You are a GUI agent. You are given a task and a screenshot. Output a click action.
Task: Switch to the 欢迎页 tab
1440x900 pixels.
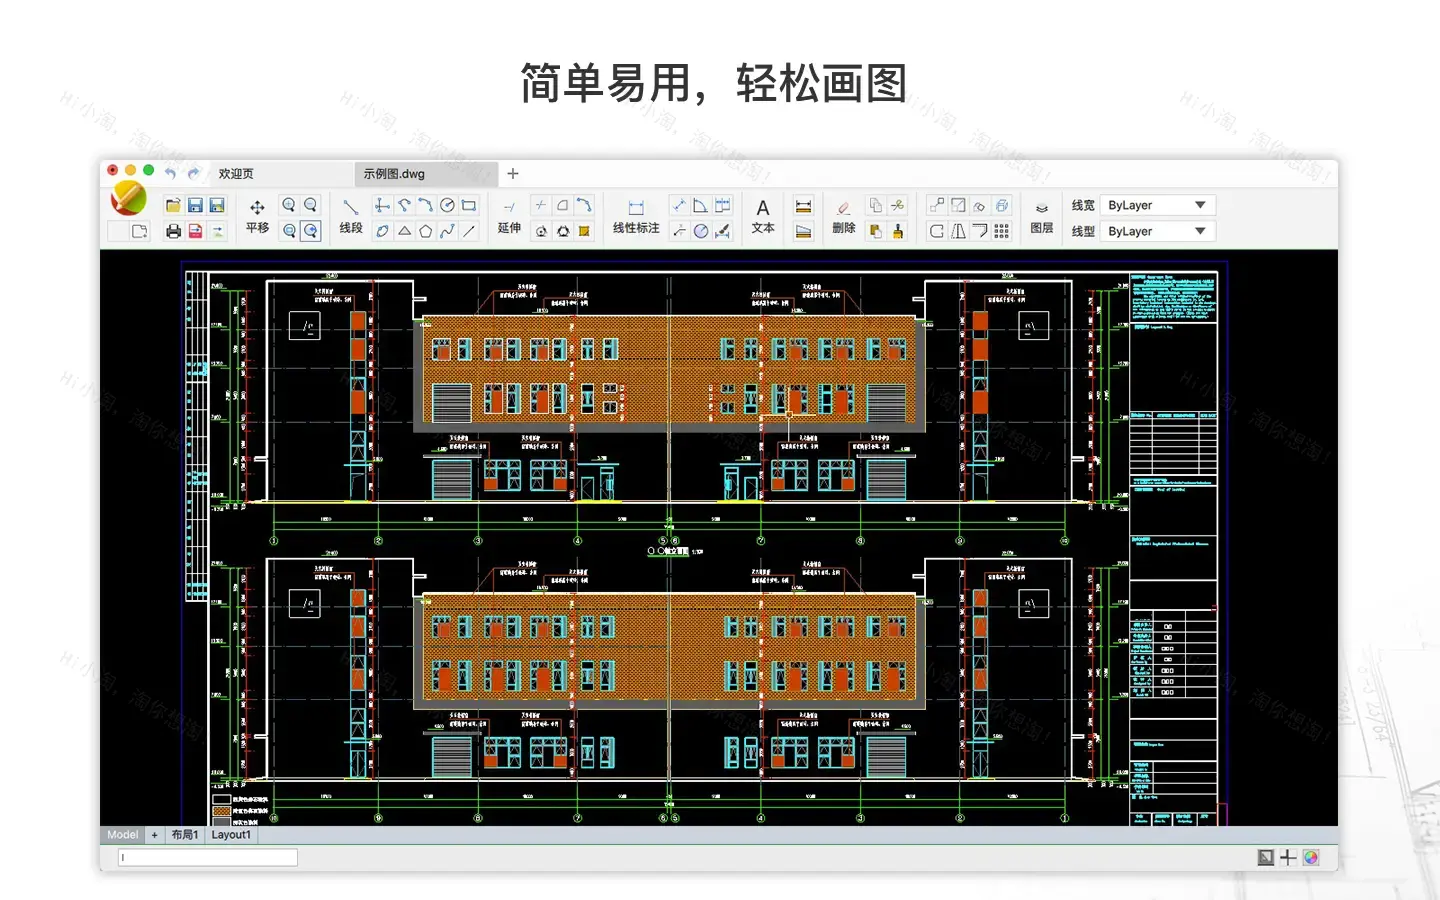235,173
